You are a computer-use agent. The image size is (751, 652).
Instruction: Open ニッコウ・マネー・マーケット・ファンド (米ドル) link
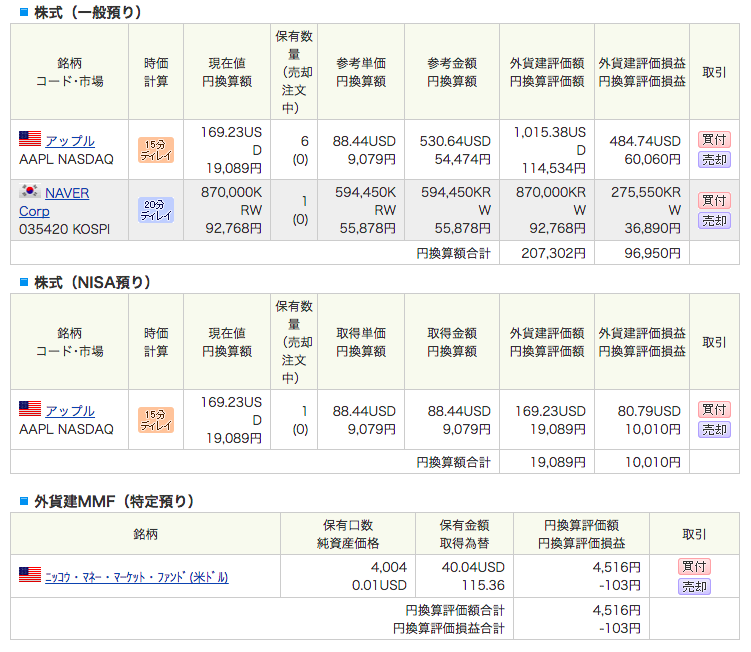click(x=137, y=577)
